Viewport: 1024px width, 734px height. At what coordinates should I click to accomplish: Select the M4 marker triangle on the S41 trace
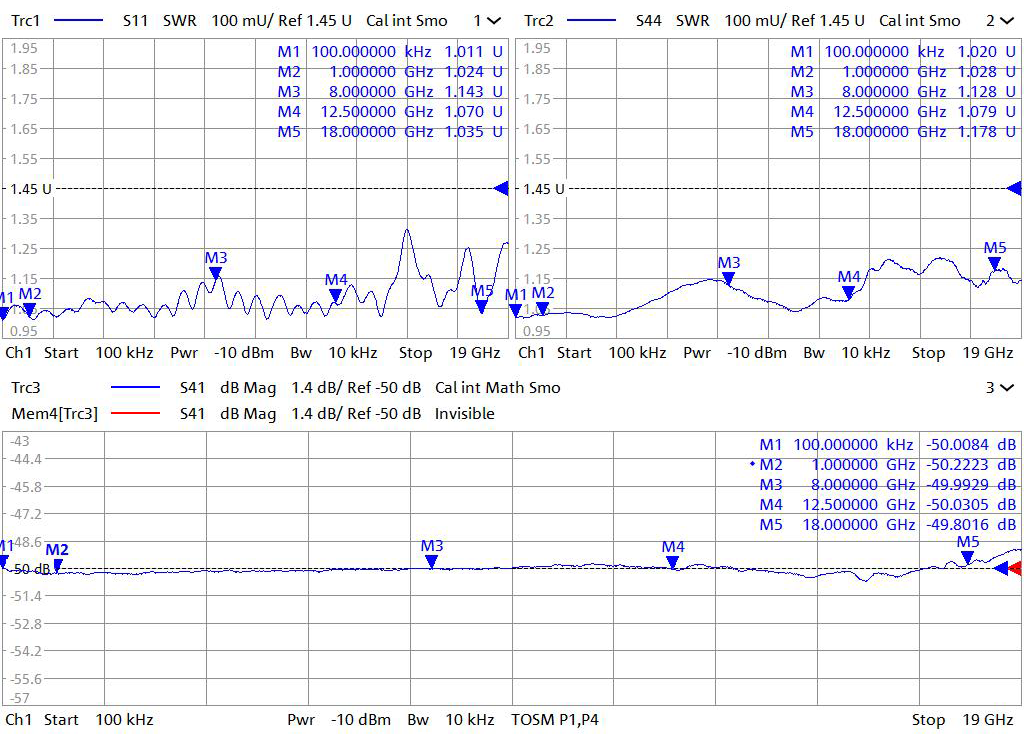coord(673,562)
